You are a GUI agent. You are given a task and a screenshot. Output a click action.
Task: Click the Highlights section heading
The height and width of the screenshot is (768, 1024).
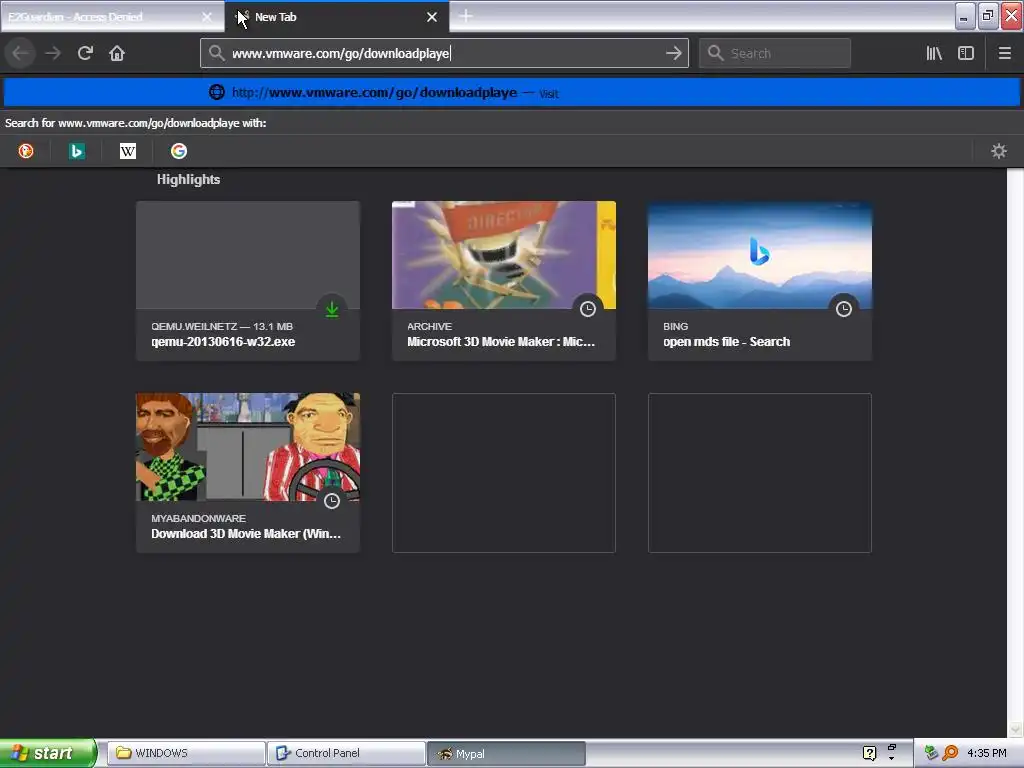coord(188,180)
